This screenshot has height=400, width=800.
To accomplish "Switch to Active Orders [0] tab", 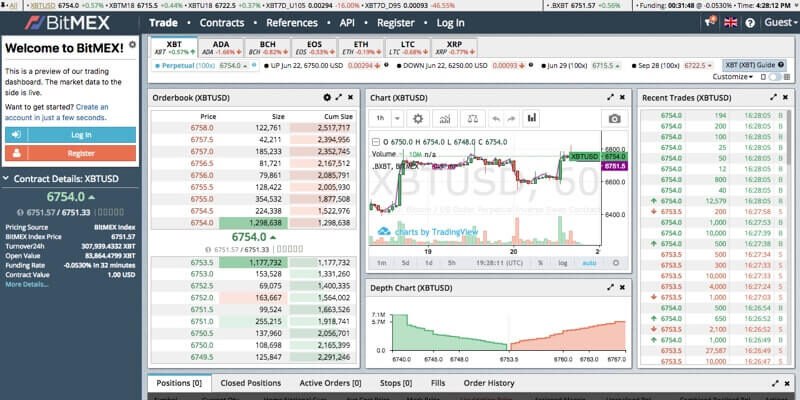I will click(x=331, y=383).
